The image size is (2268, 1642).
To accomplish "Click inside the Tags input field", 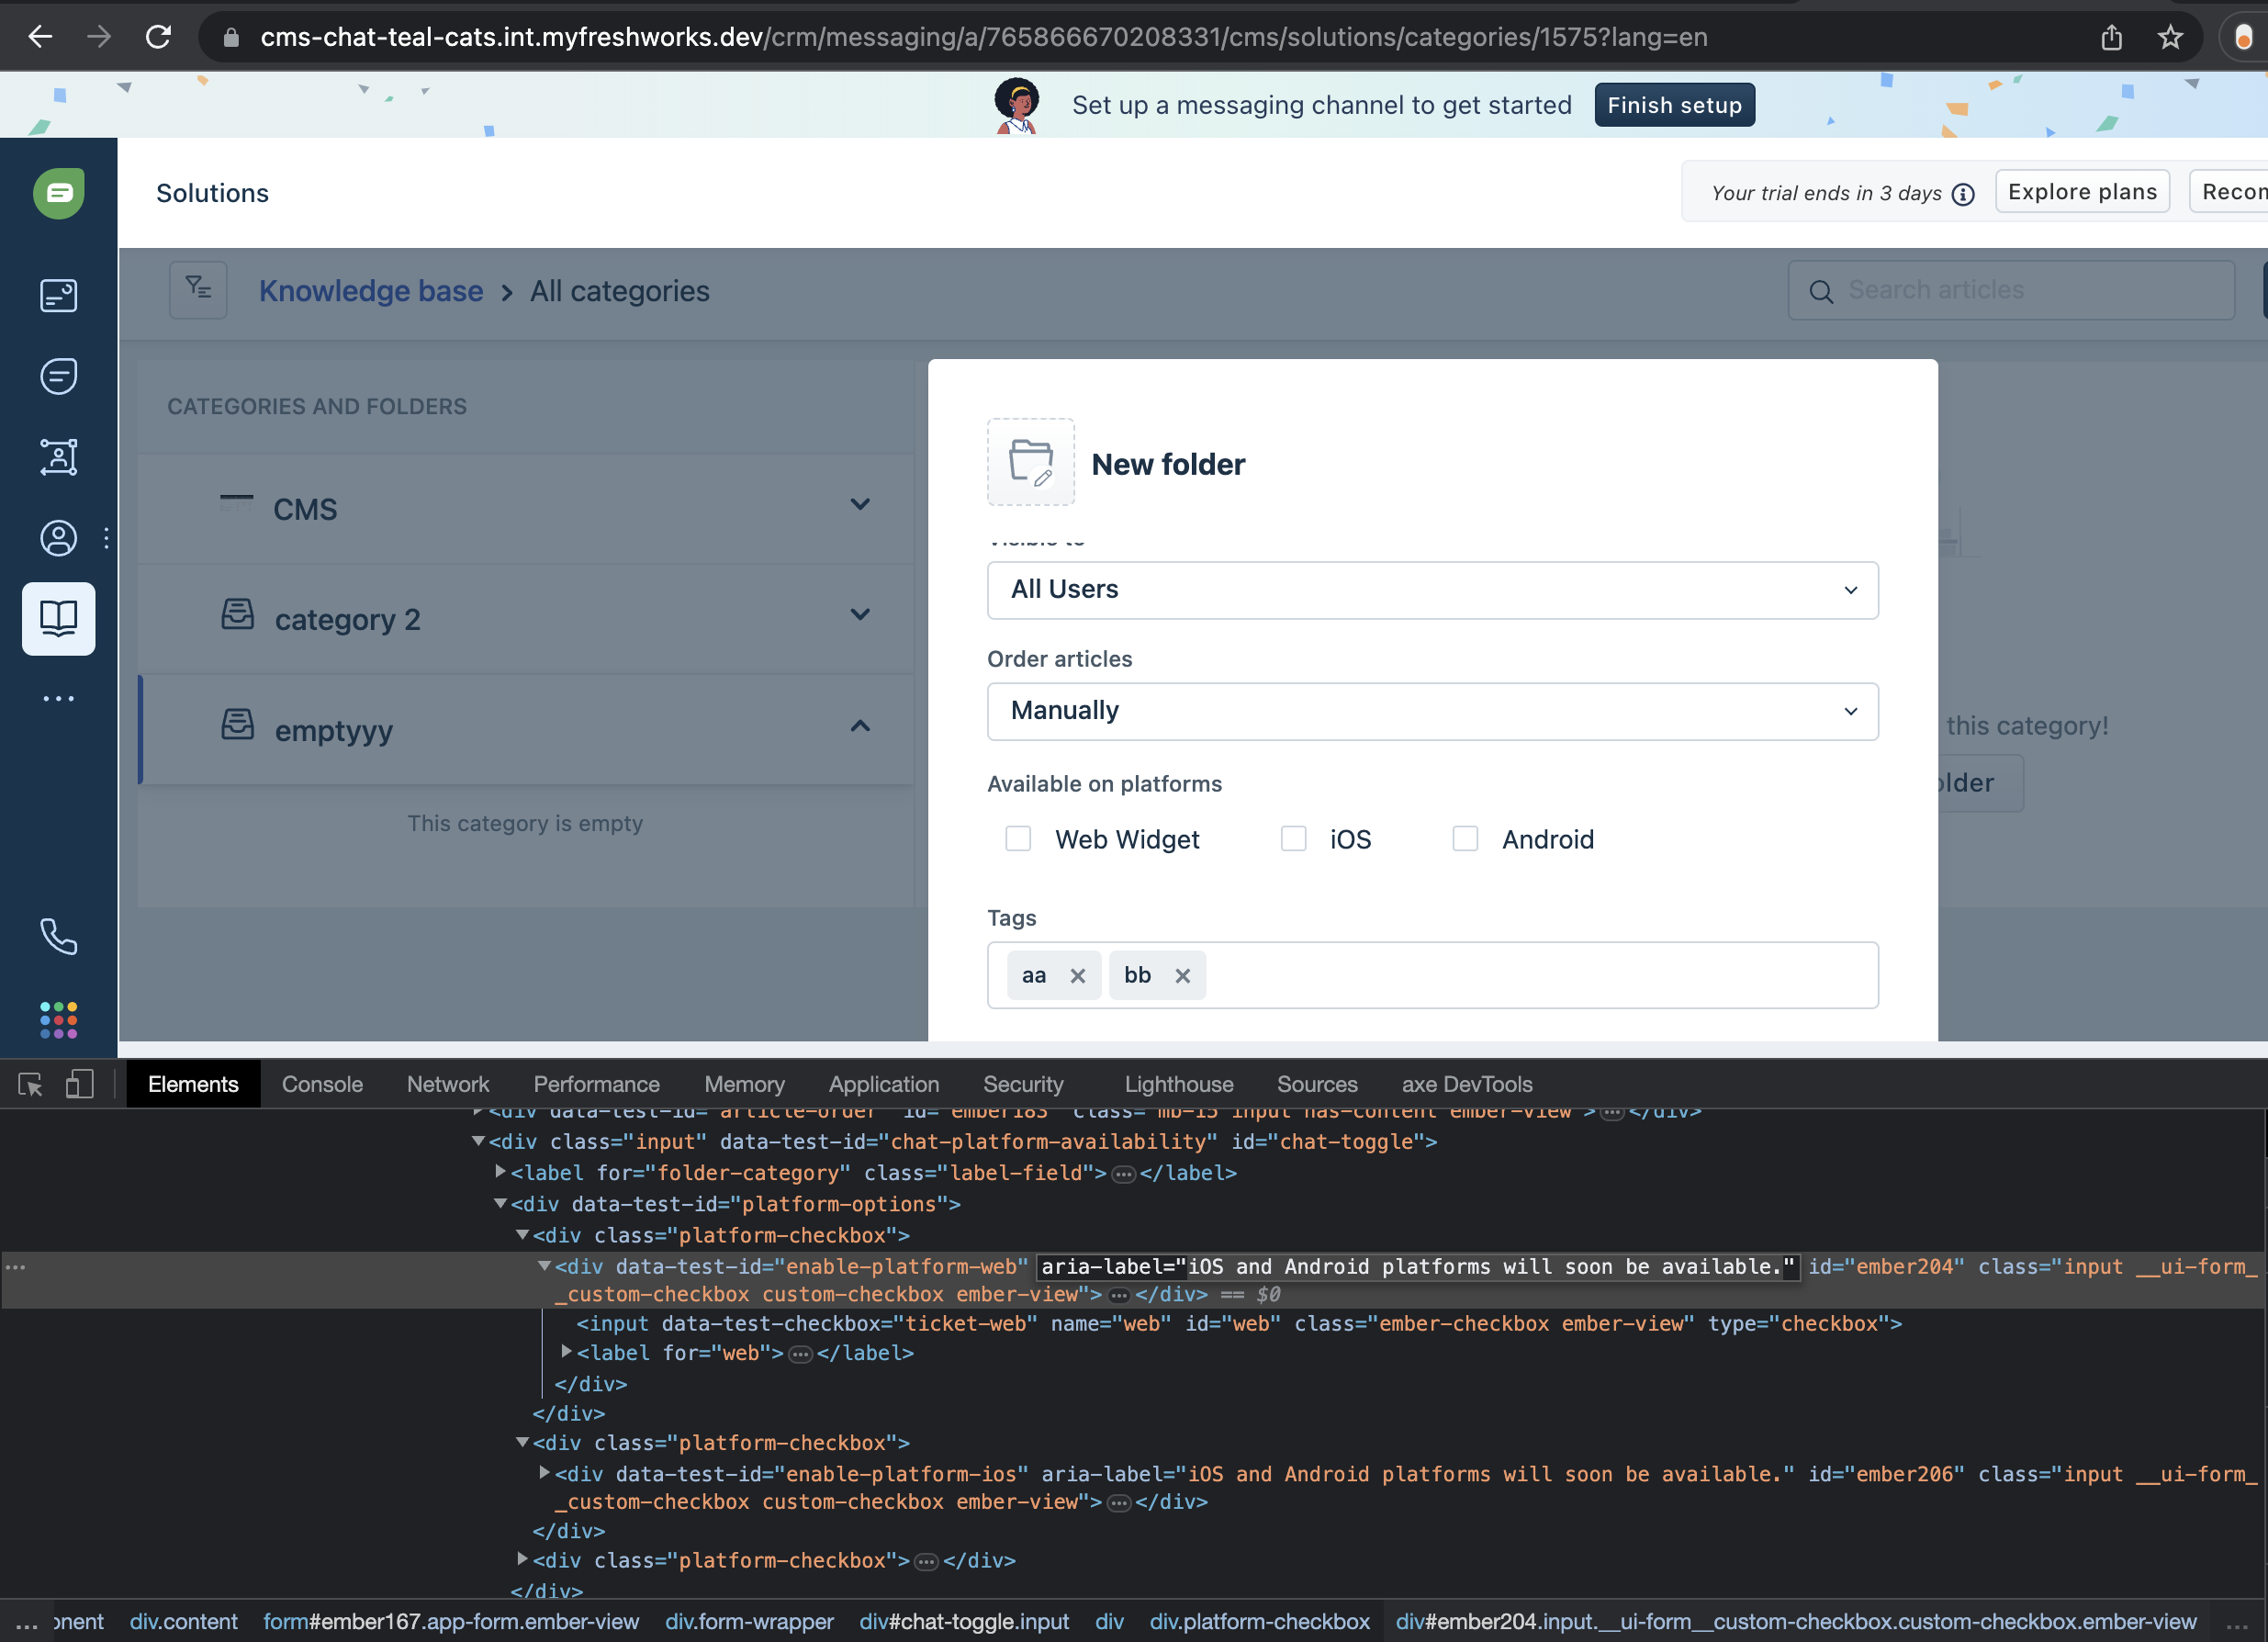I will click(1540, 975).
